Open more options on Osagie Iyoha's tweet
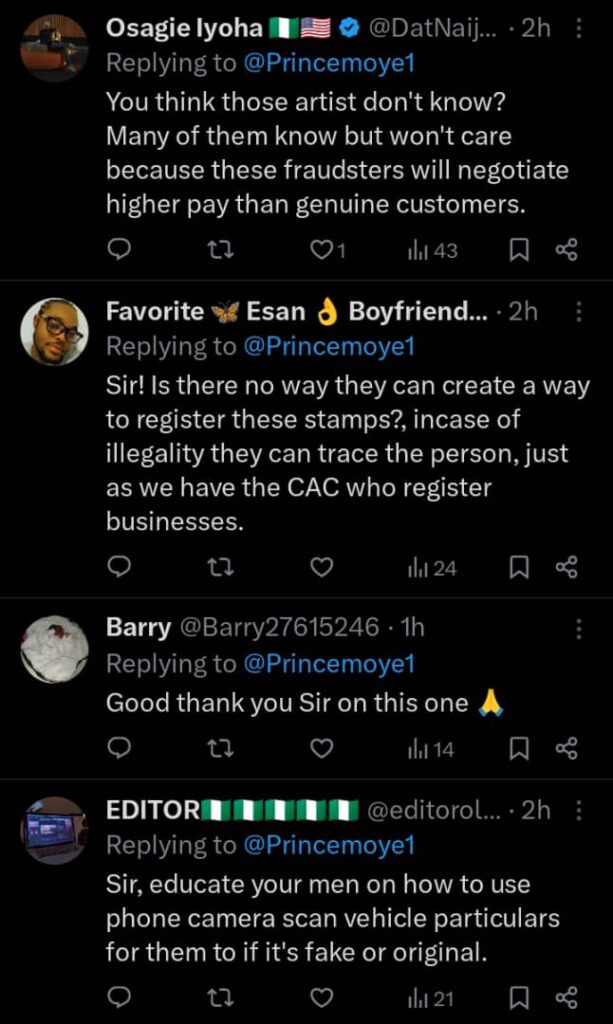613x1024 pixels. 578,28
